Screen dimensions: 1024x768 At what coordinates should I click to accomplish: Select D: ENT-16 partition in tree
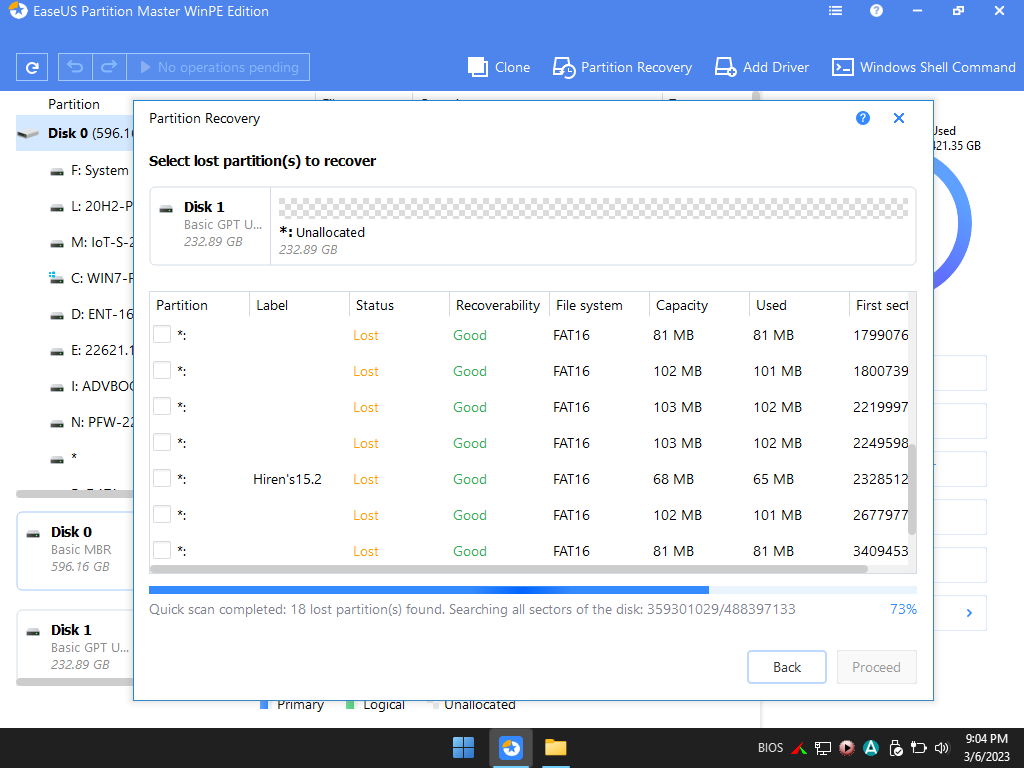(x=91, y=314)
